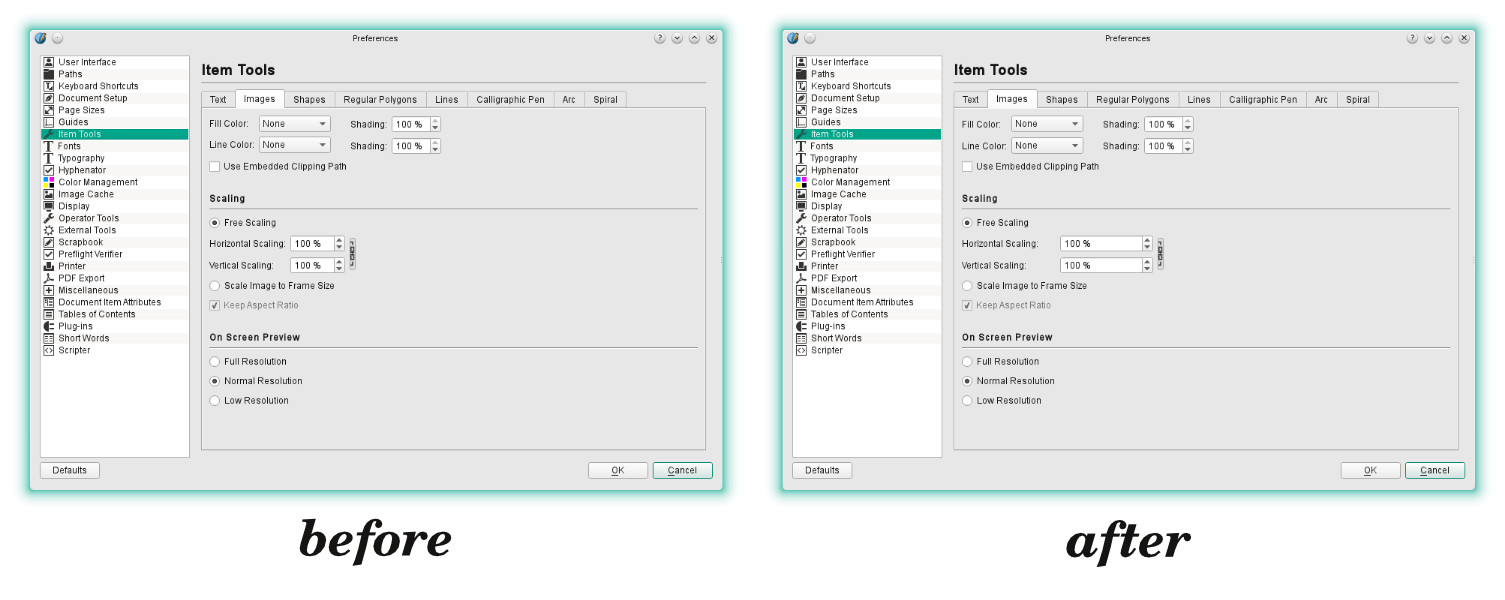Click the External Tools gear icon in the after dialog
This screenshot has width=1505, height=600.
pos(801,230)
